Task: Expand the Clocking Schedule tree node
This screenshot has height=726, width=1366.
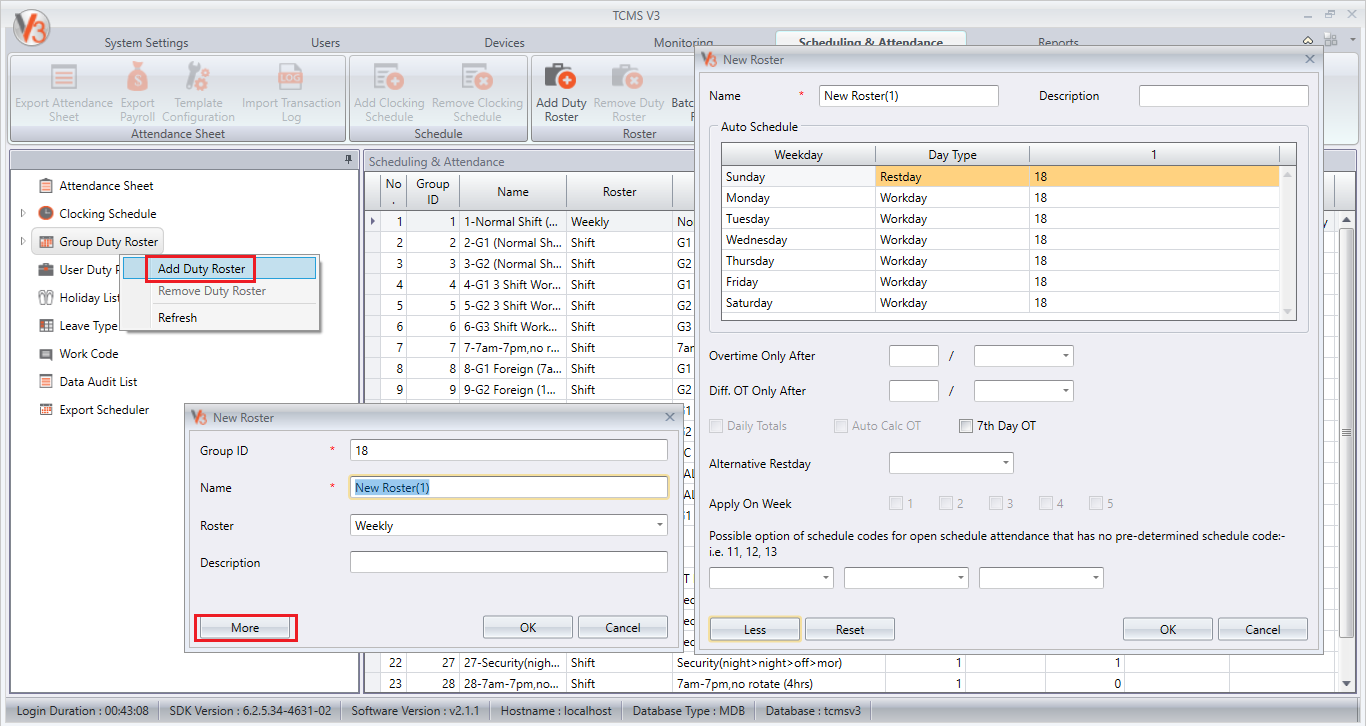Action: (x=24, y=214)
